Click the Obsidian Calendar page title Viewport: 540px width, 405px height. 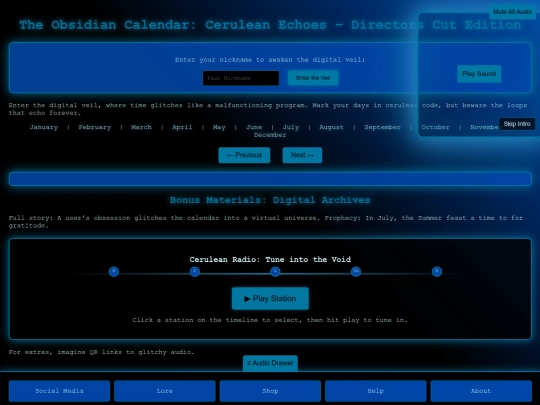pyautogui.click(x=270, y=25)
